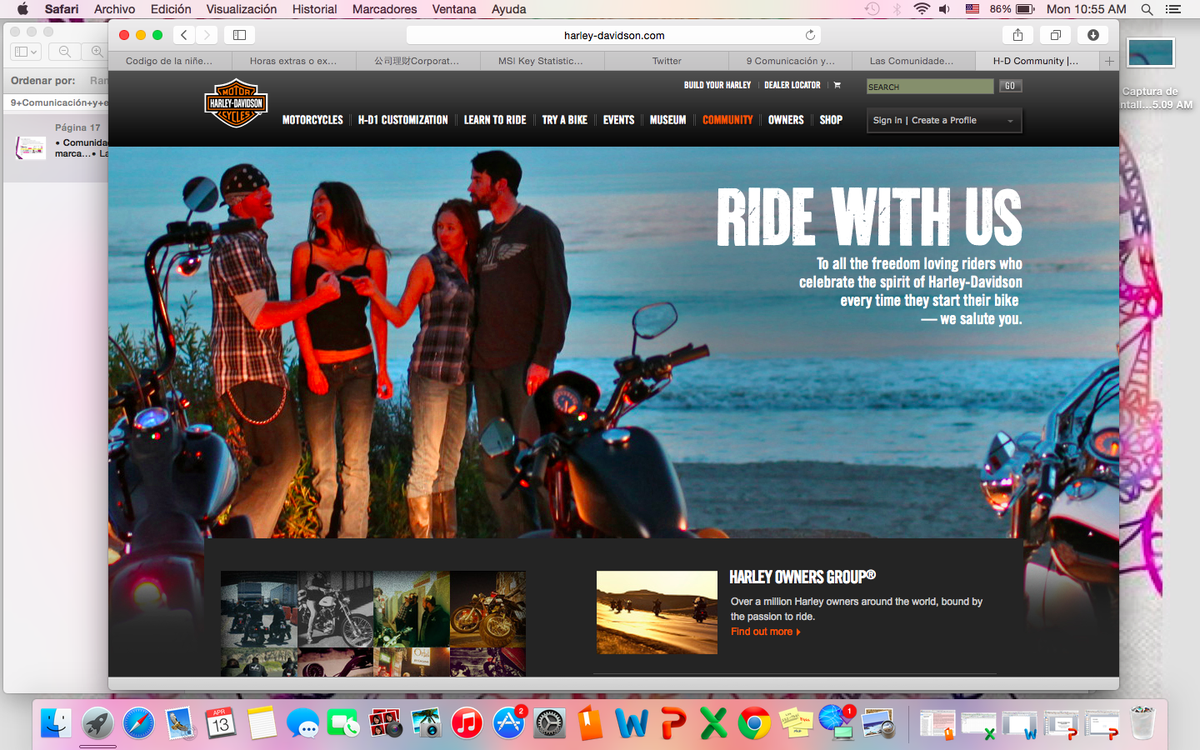Open Safari's Share button
The height and width of the screenshot is (750, 1200).
click(1018, 35)
